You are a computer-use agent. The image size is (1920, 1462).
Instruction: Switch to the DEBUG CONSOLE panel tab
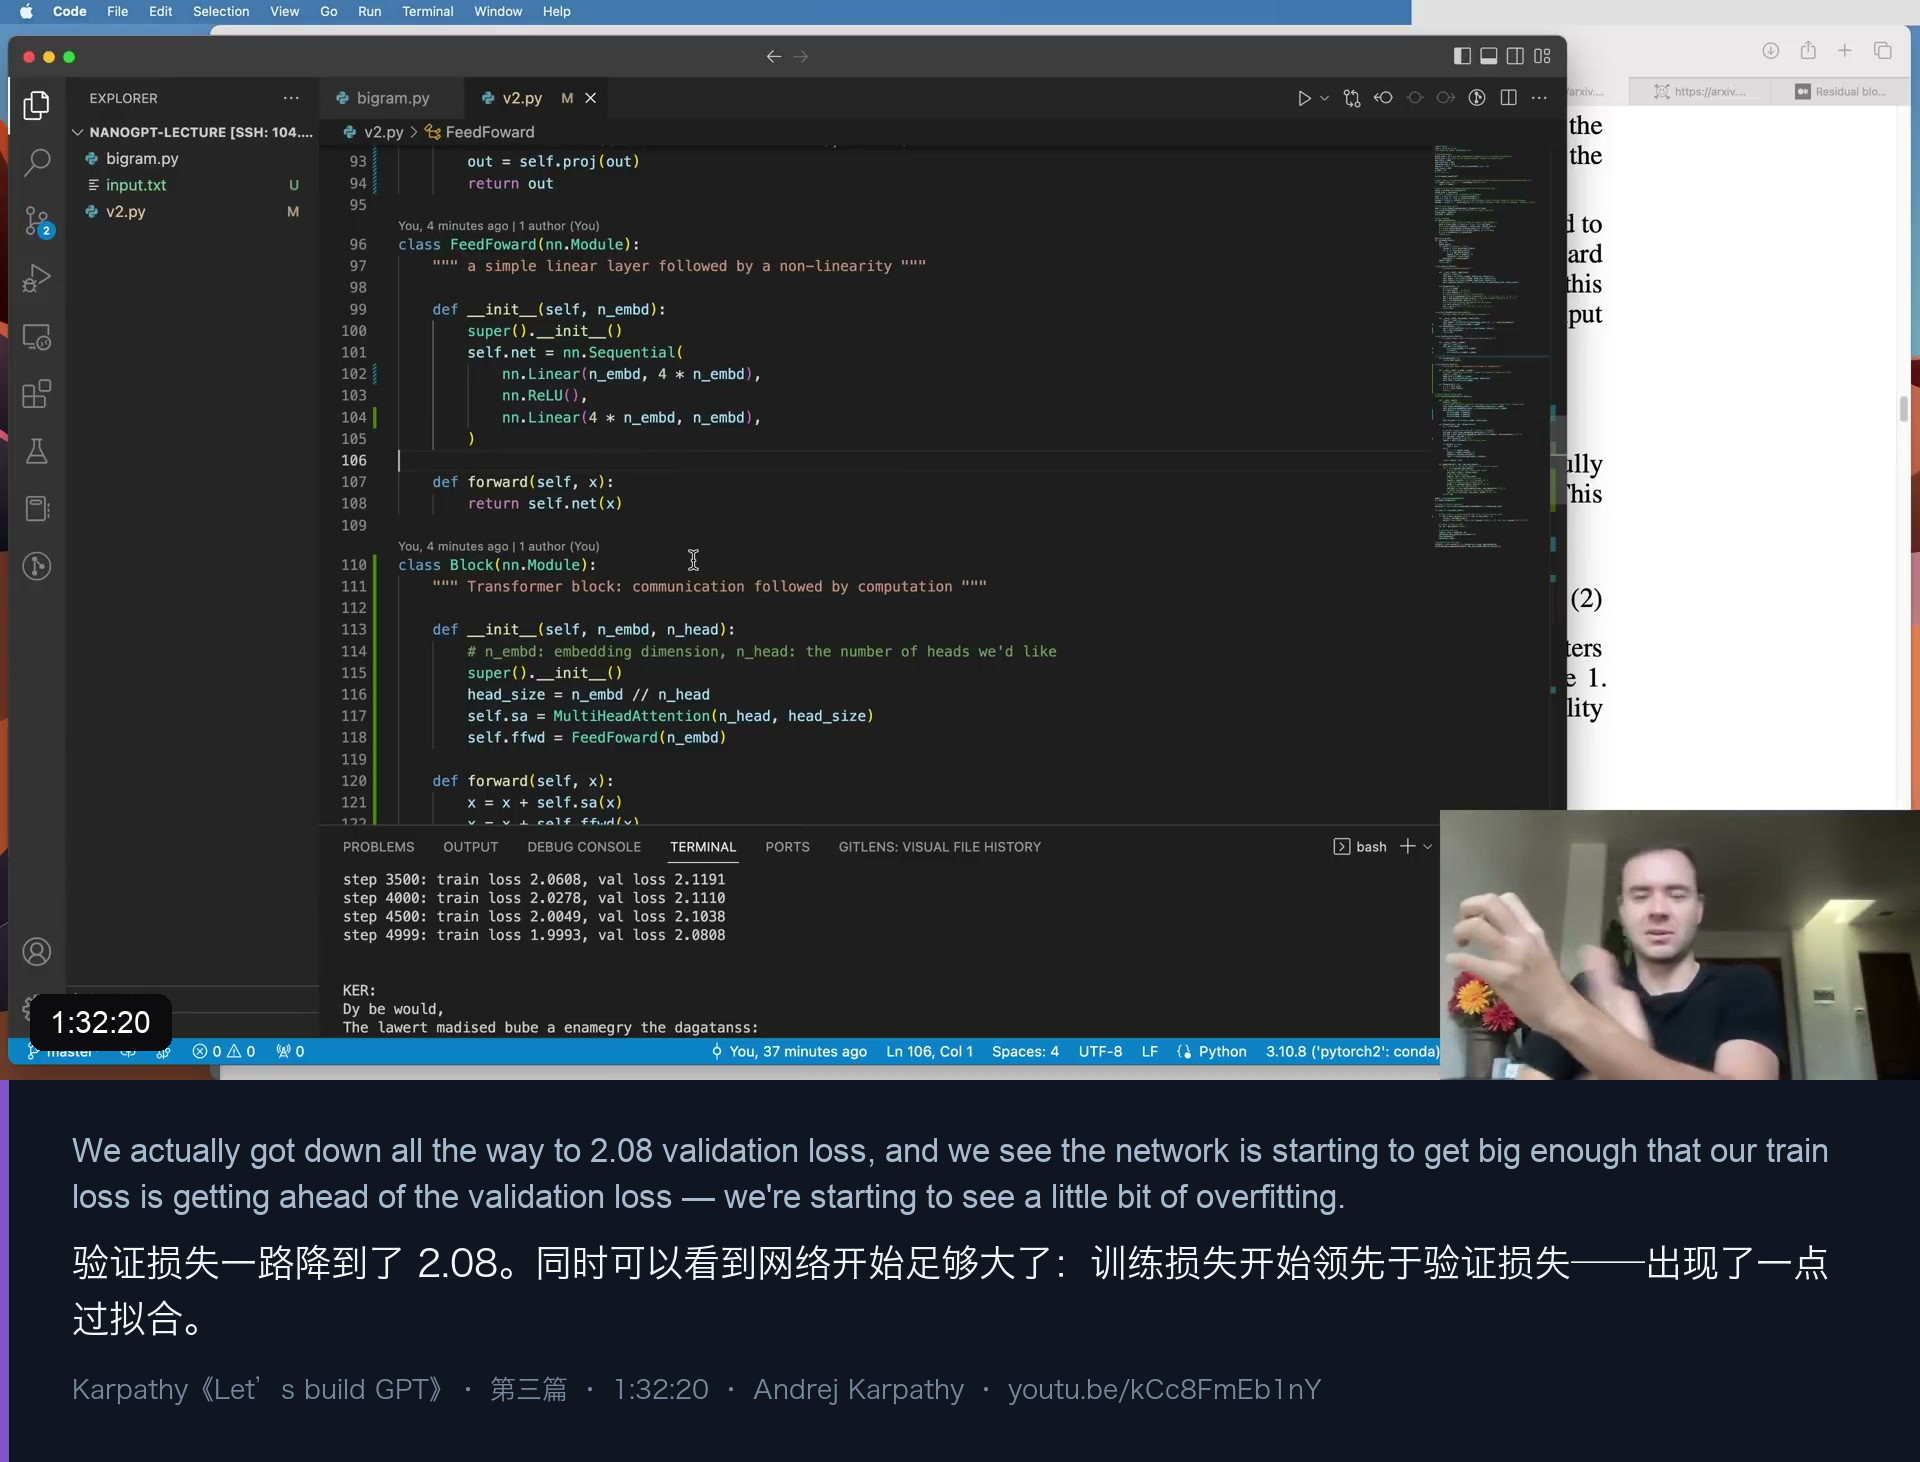click(x=584, y=847)
